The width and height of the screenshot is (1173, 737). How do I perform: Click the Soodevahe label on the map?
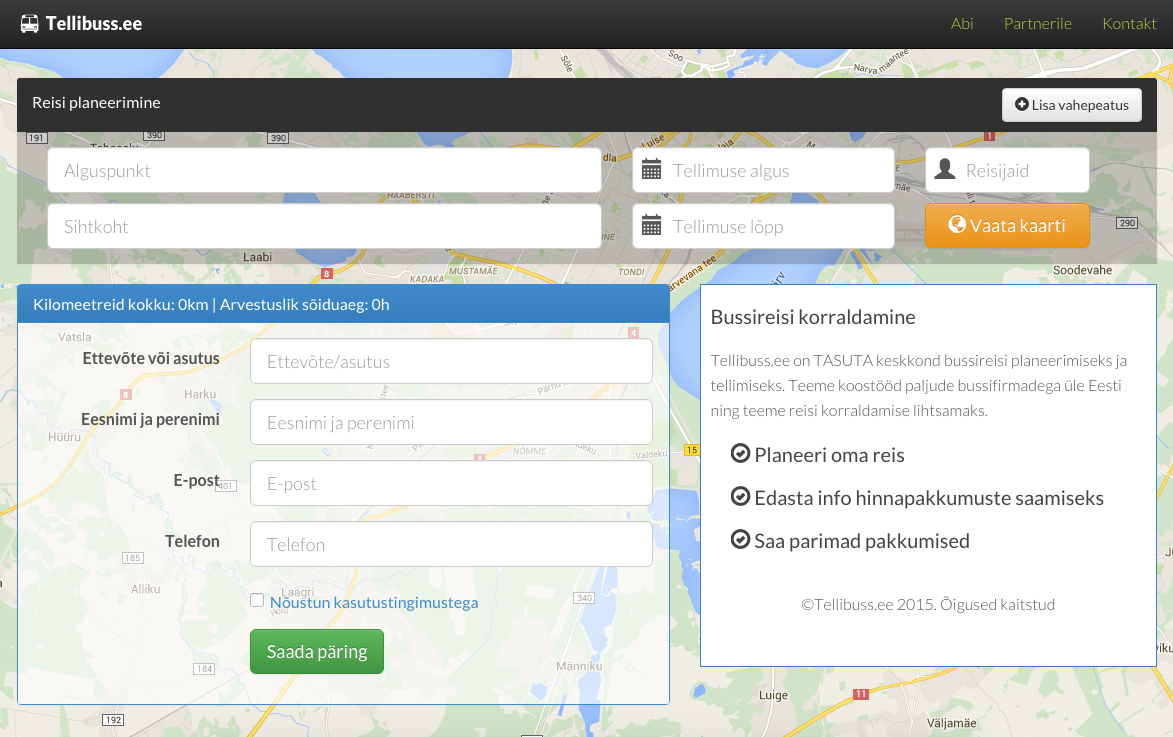tap(1082, 270)
